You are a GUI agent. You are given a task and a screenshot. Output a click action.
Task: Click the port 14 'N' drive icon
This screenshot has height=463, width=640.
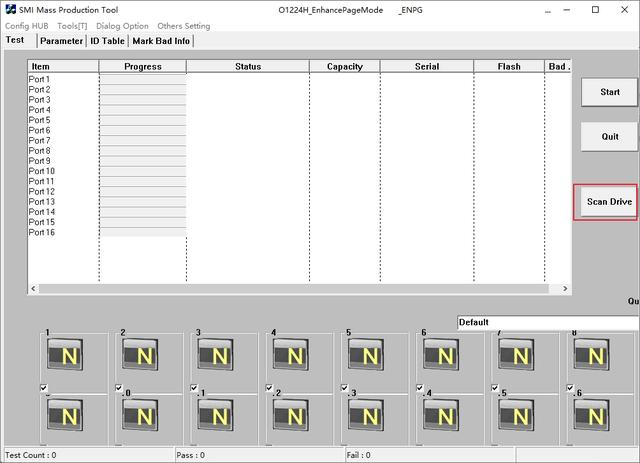pyautogui.click(x=440, y=415)
